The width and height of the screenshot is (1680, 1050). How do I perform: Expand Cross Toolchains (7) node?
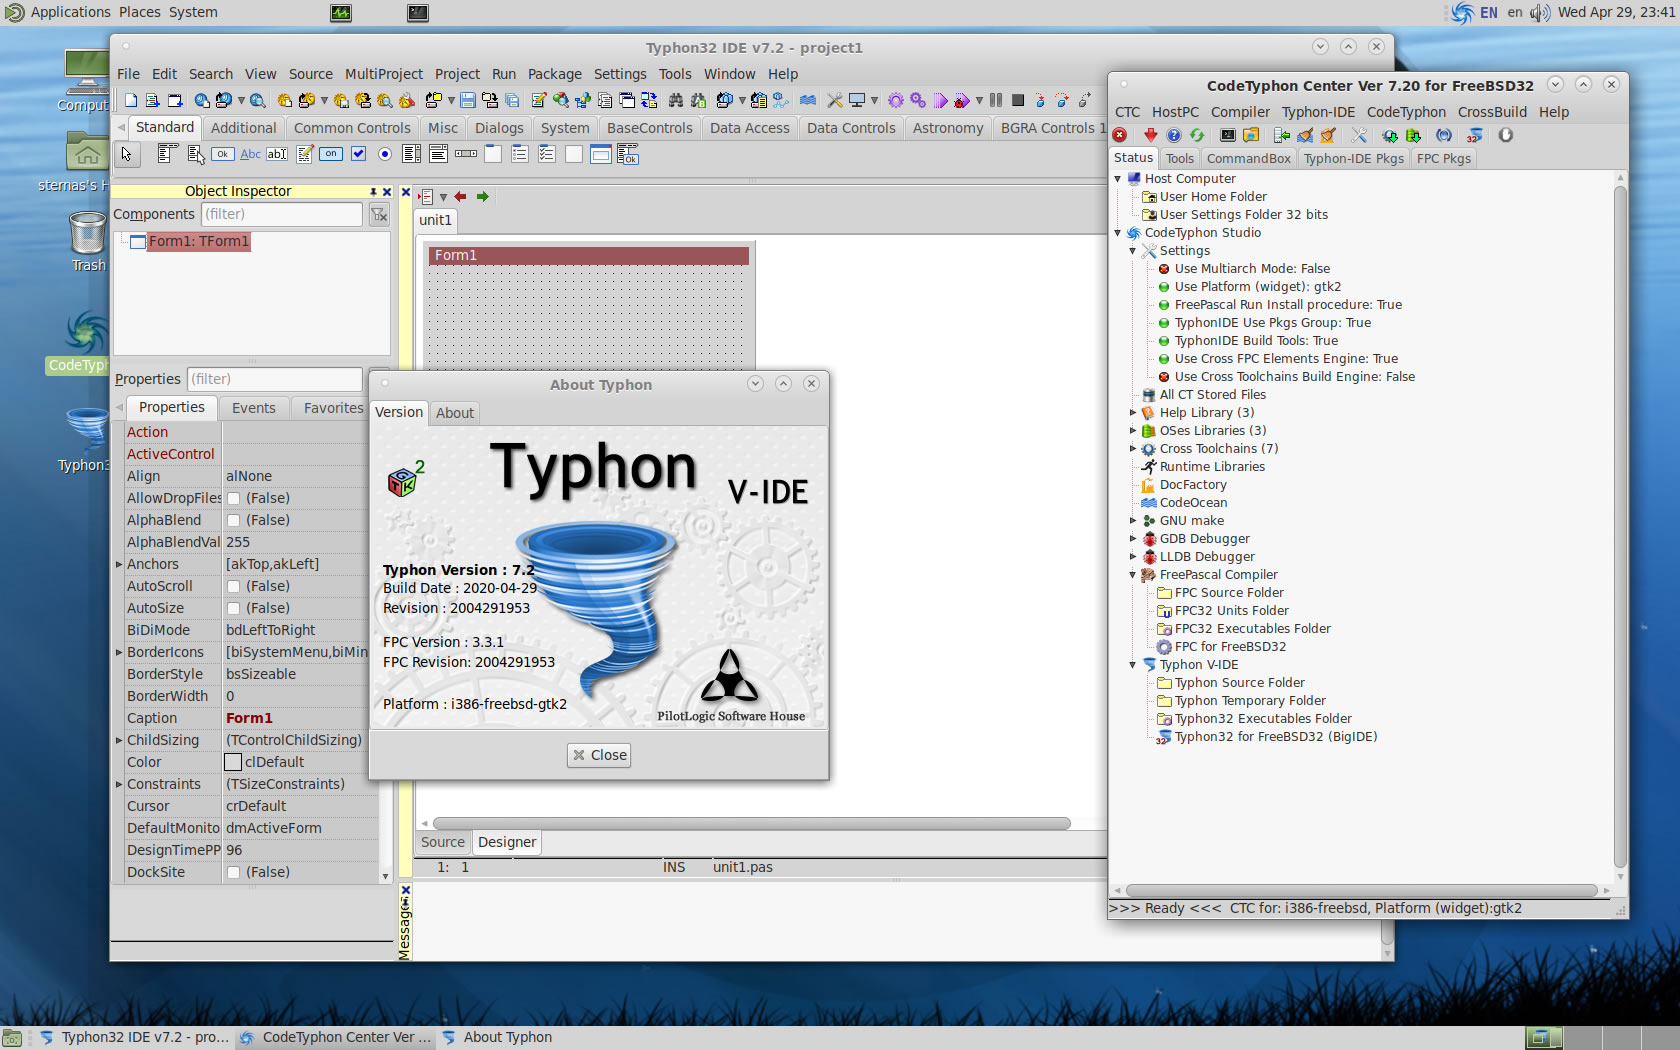click(1133, 449)
